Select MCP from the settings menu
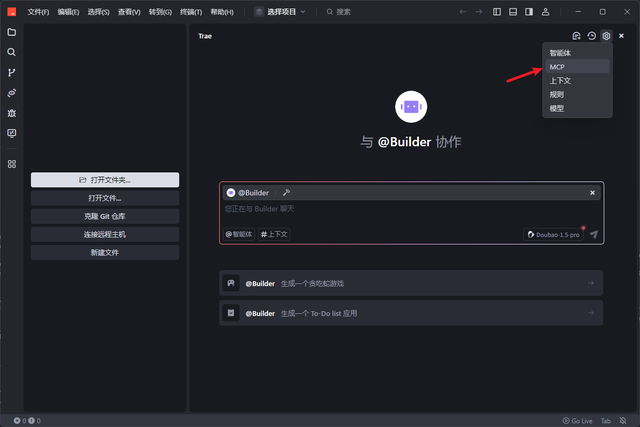 click(x=577, y=67)
